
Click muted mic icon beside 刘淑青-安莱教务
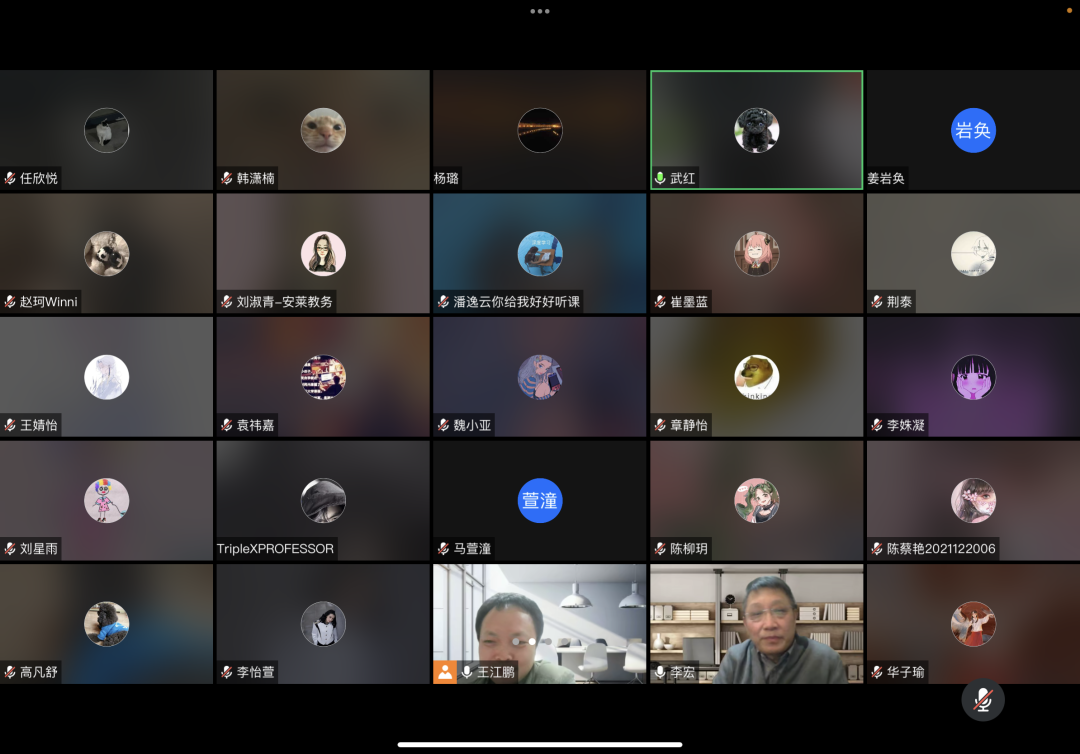click(227, 302)
